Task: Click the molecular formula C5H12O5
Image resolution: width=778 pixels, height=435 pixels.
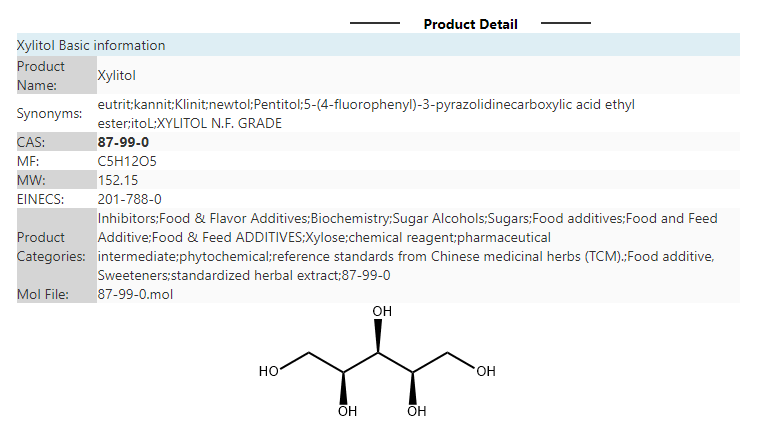Action: (127, 161)
